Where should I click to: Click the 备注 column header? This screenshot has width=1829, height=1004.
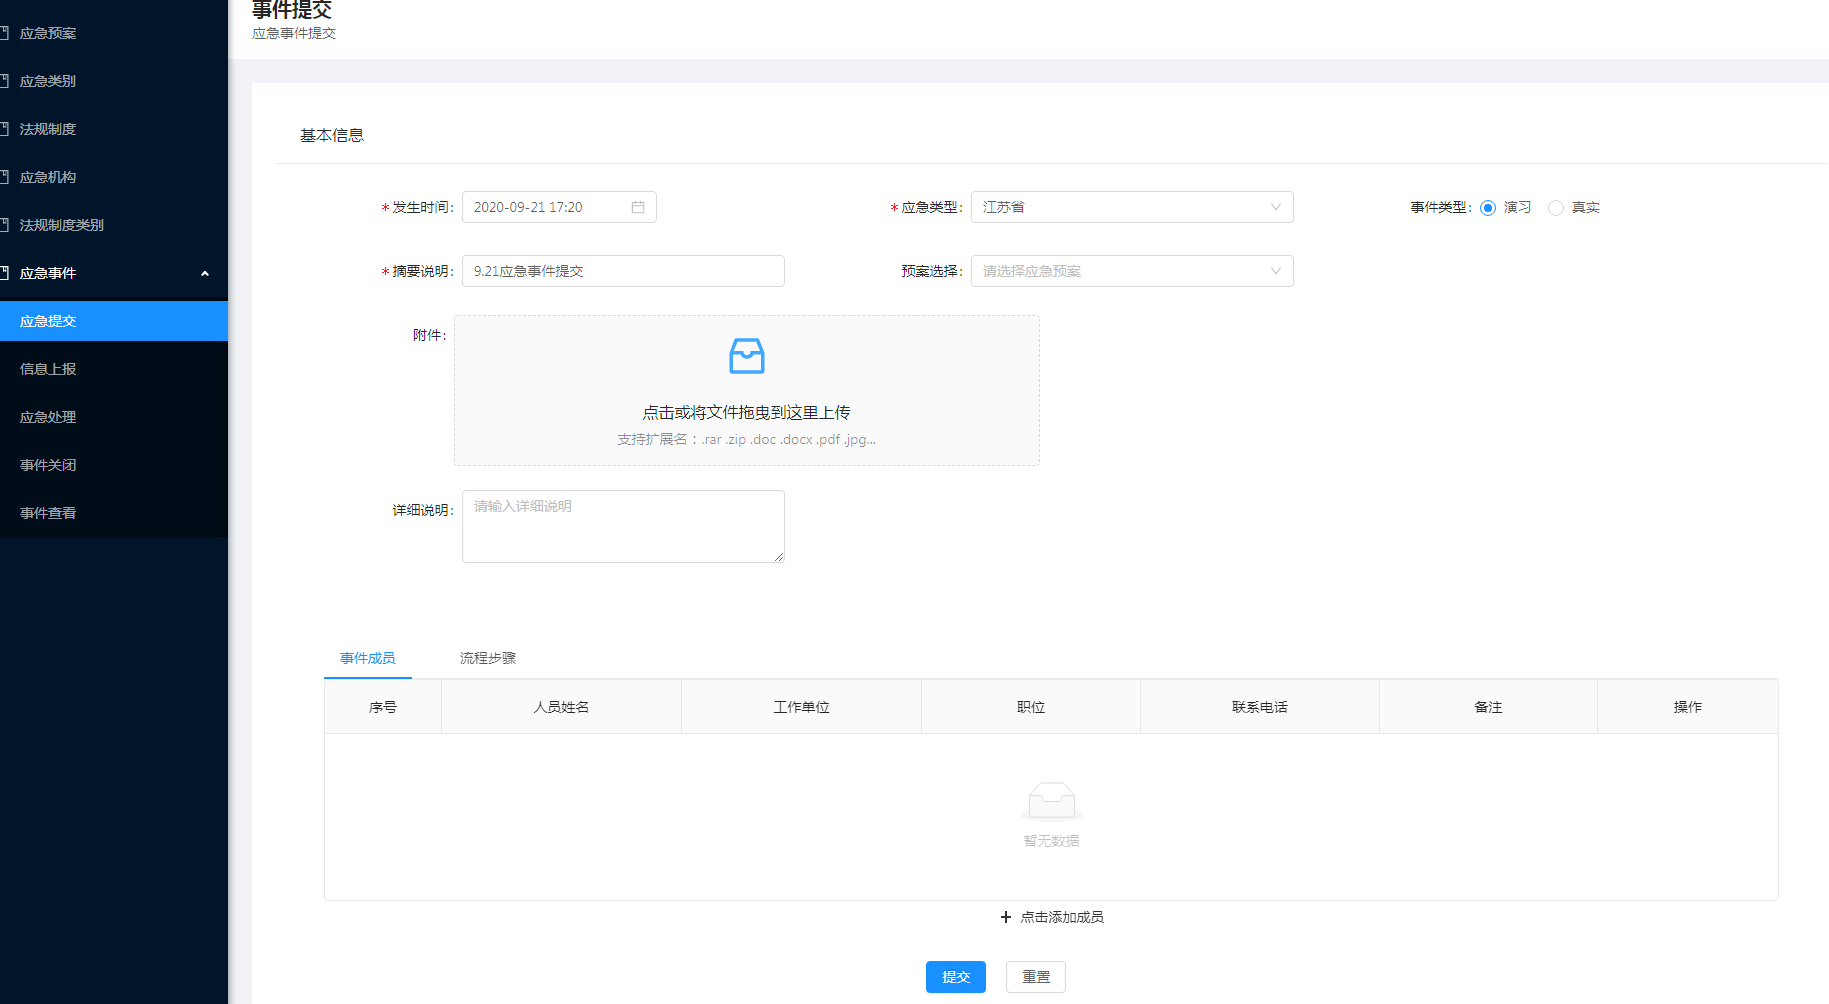click(x=1488, y=707)
